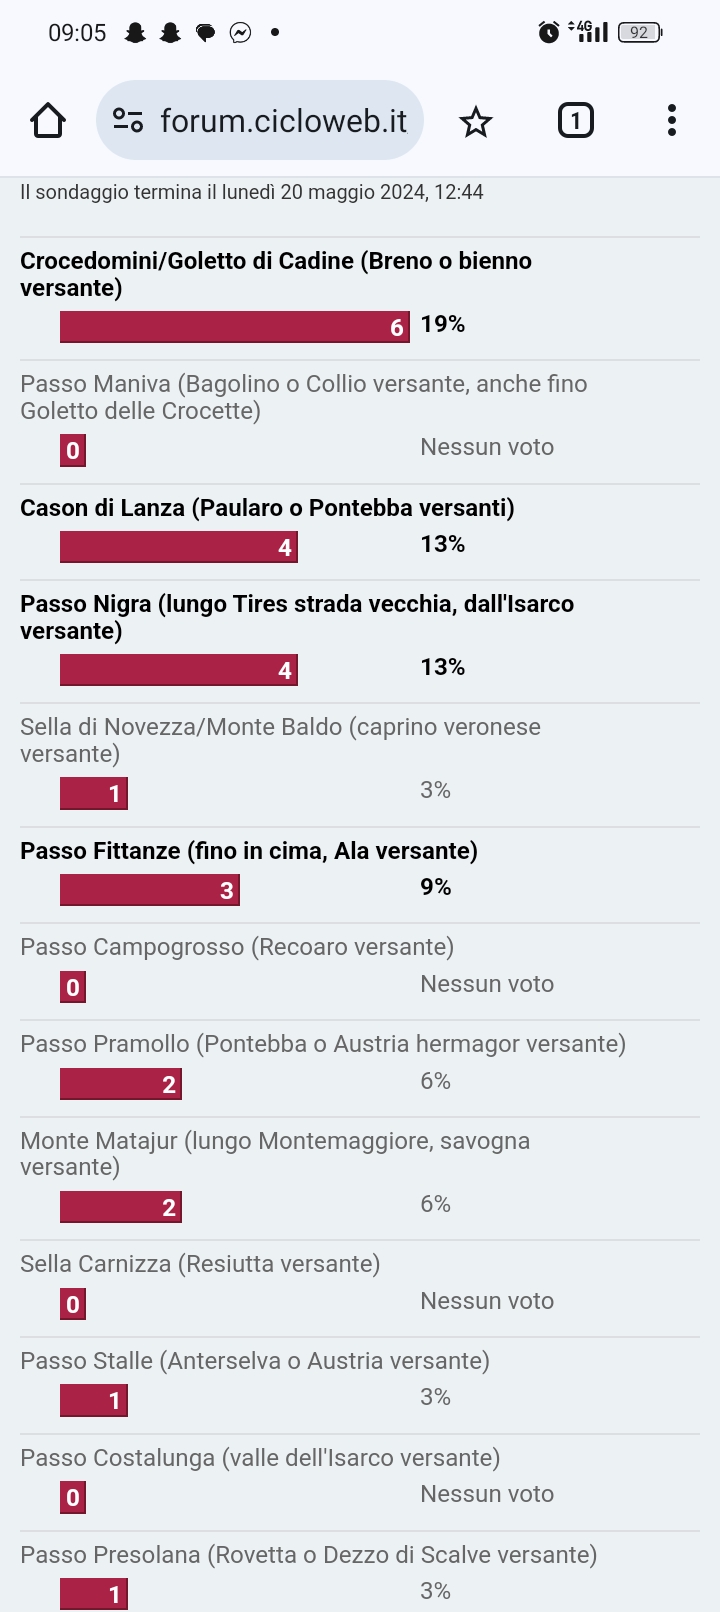Select the Cason di Lanza poll option
720x1612 pixels.
(267, 508)
